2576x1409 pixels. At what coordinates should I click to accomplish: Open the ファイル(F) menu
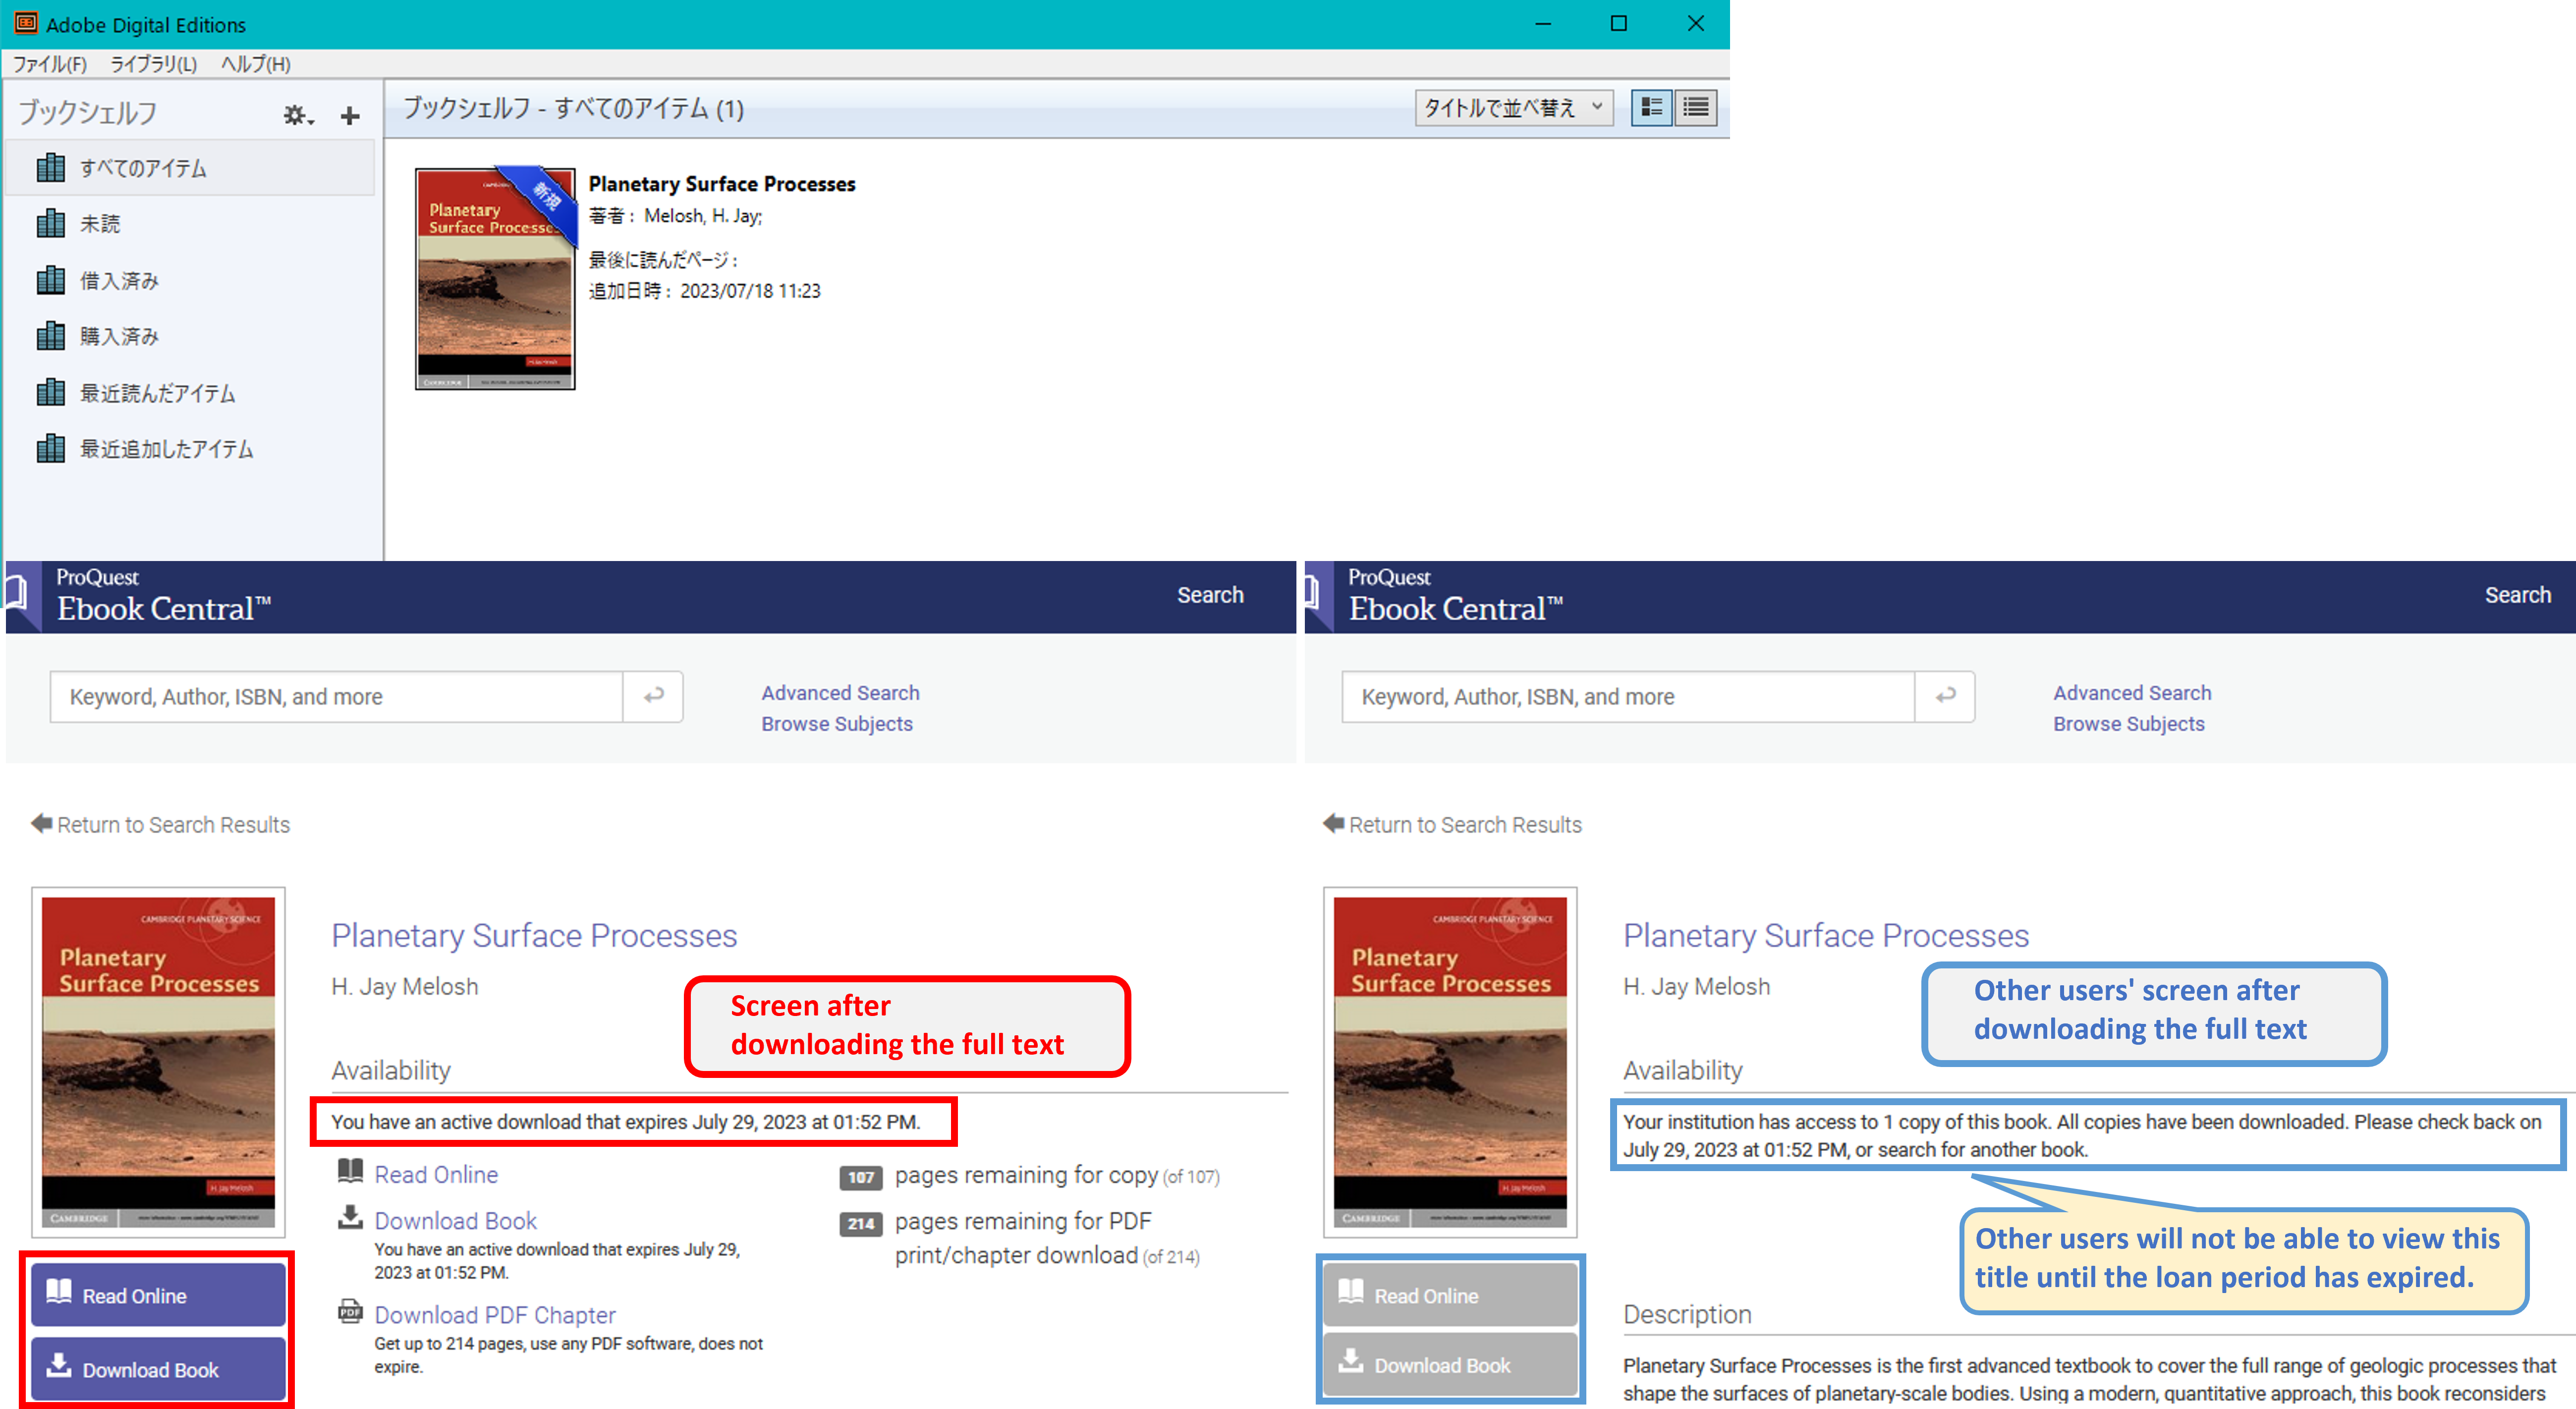coord(49,64)
